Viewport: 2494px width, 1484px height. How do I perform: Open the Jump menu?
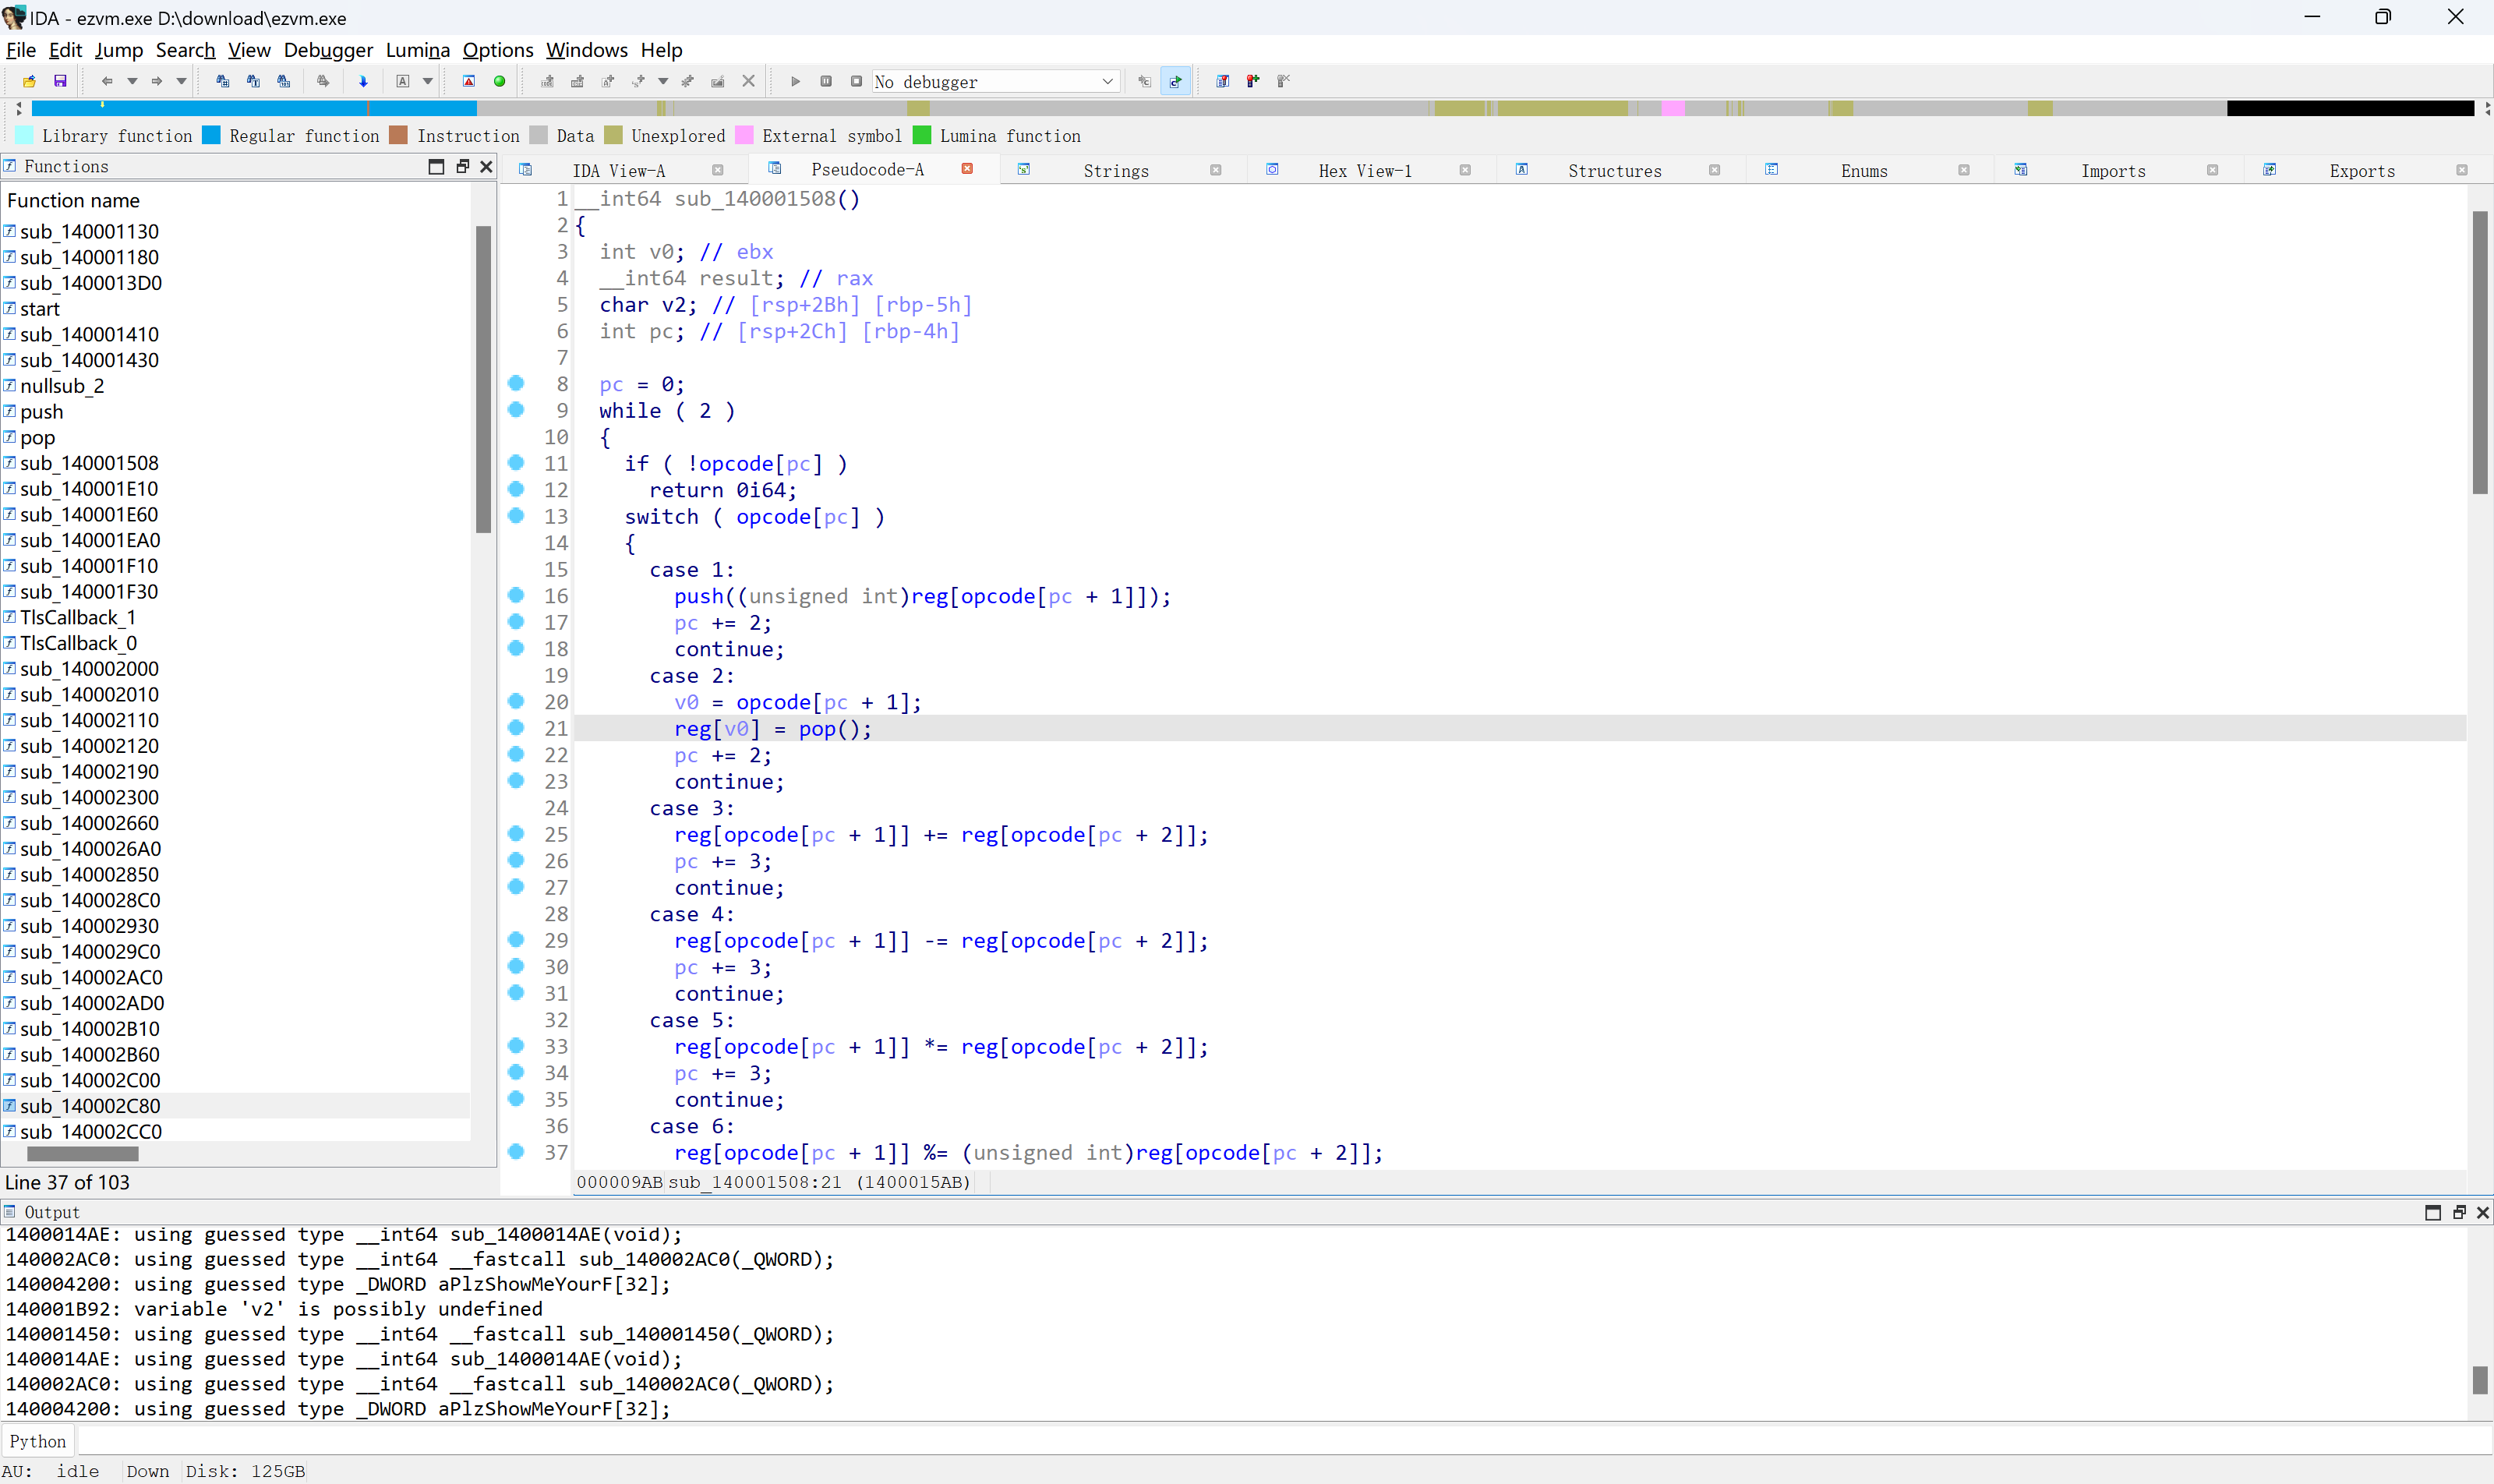119,50
